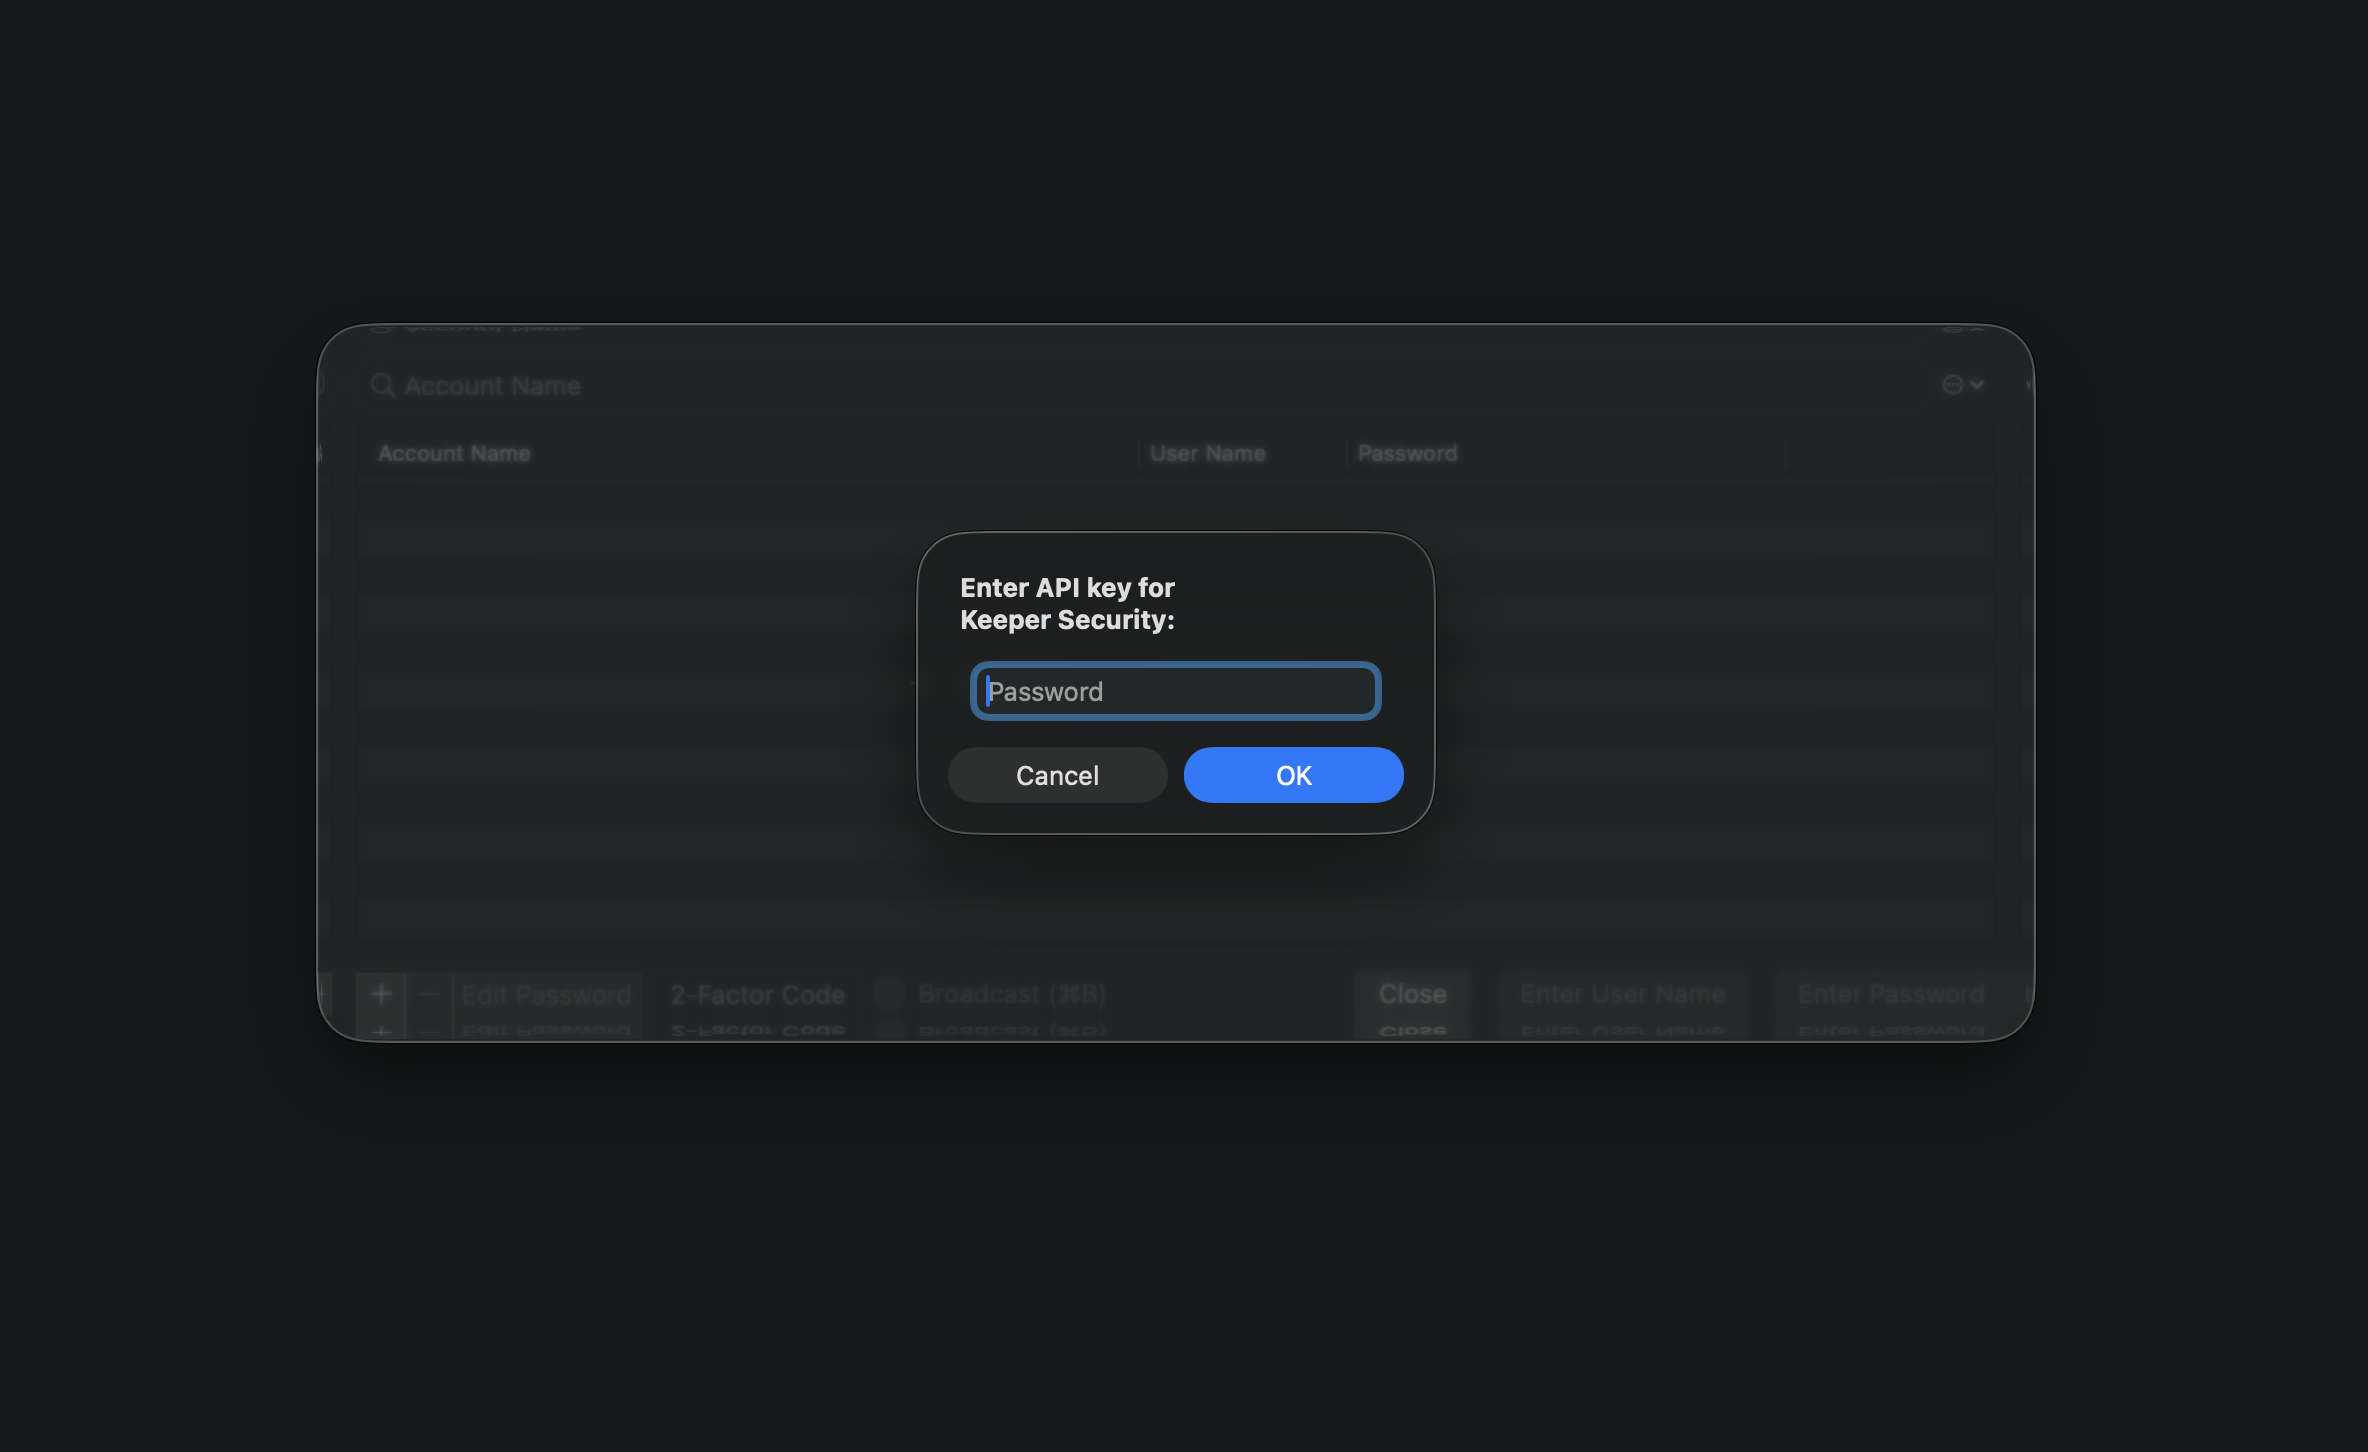Click the minus remove account icon
The height and width of the screenshot is (1452, 2368).
point(430,994)
